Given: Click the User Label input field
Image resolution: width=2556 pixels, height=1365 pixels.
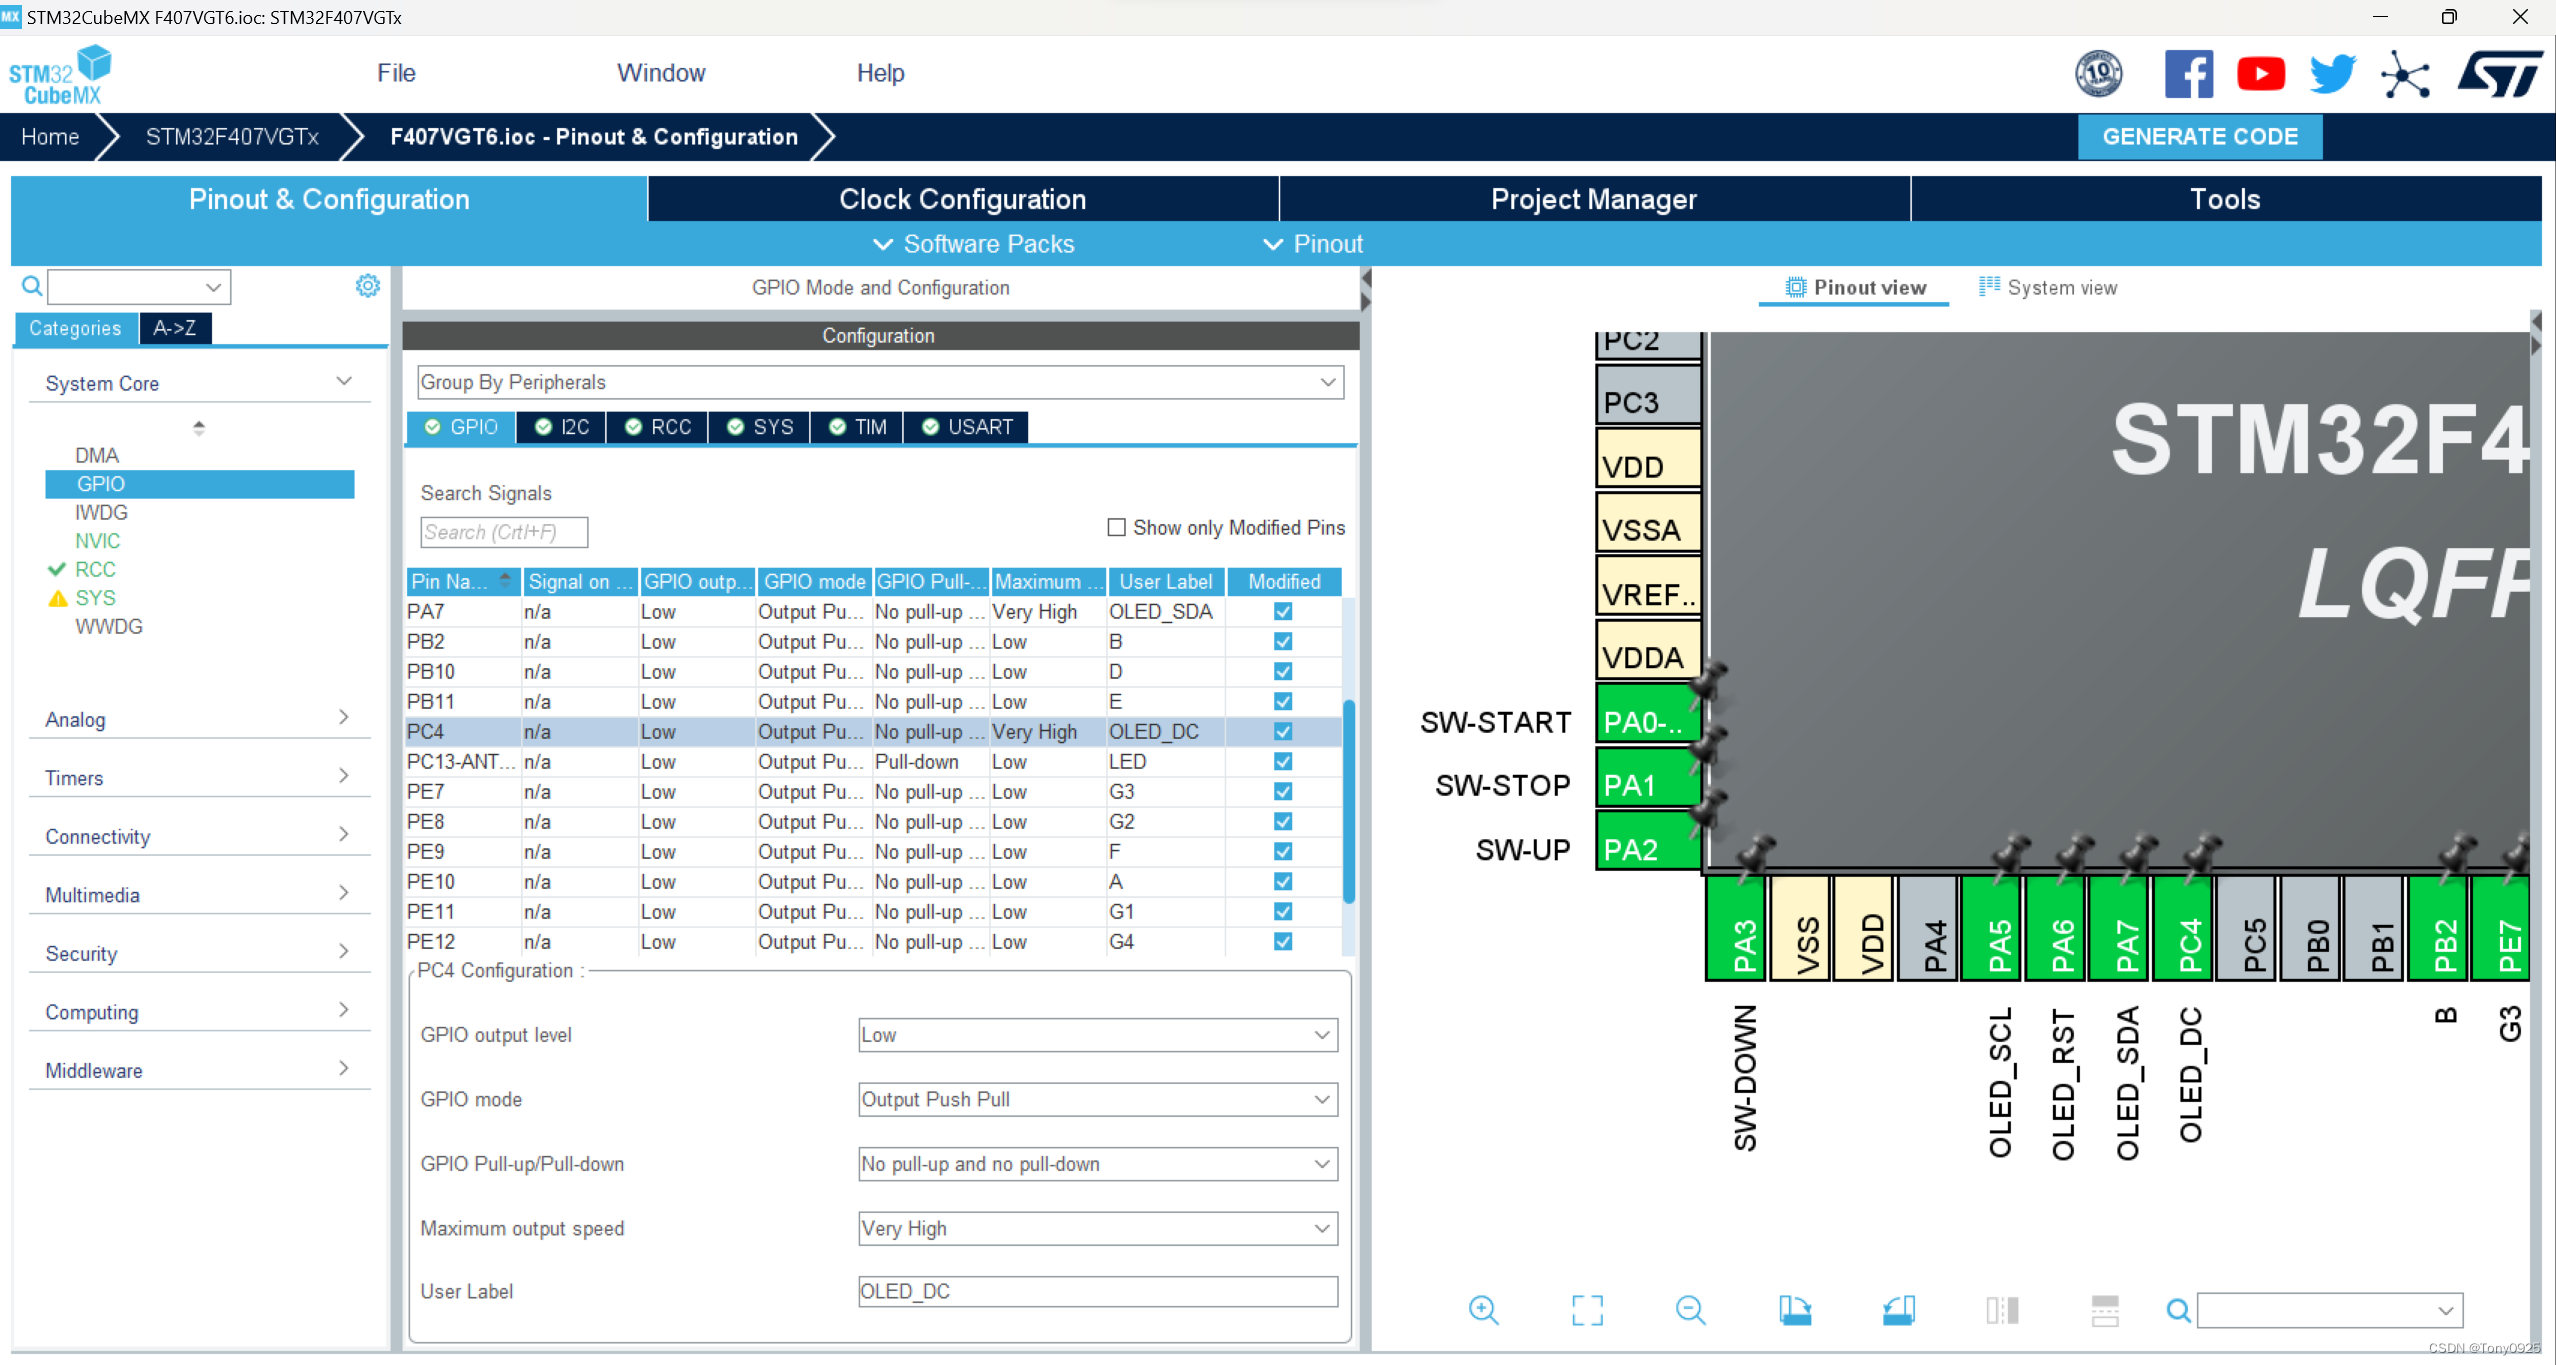Looking at the screenshot, I should pyautogui.click(x=1097, y=1291).
